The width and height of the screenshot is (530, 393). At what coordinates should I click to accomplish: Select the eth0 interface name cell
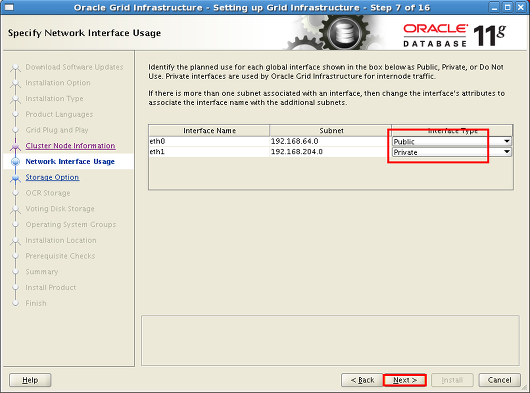pyautogui.click(x=209, y=141)
